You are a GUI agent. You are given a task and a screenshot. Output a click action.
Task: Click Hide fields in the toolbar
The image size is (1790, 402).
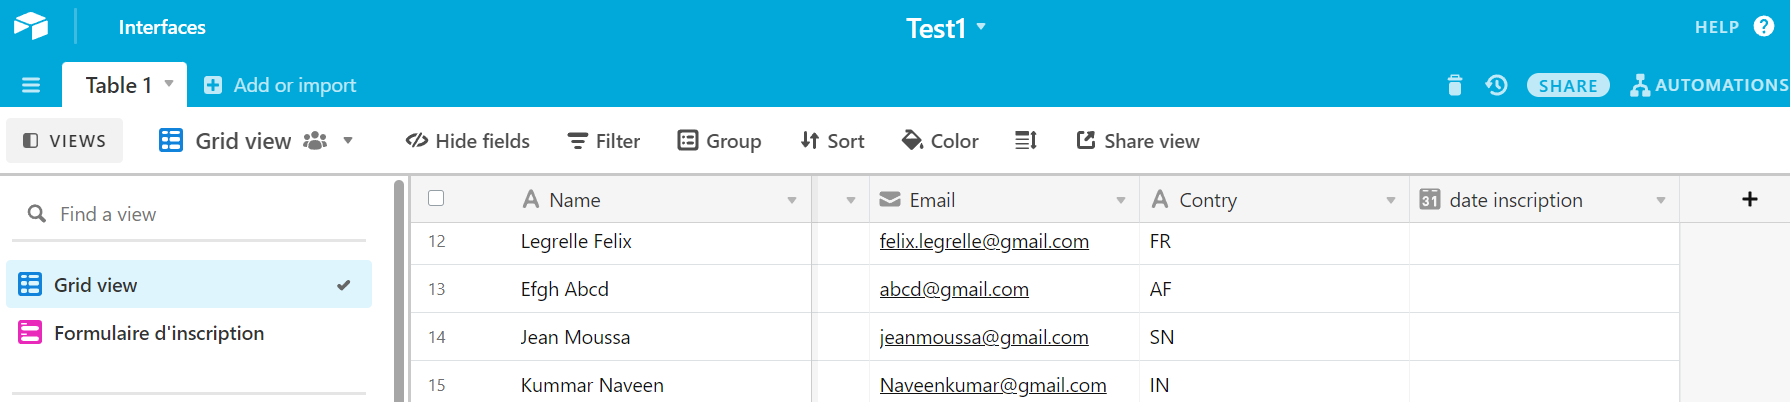467,141
